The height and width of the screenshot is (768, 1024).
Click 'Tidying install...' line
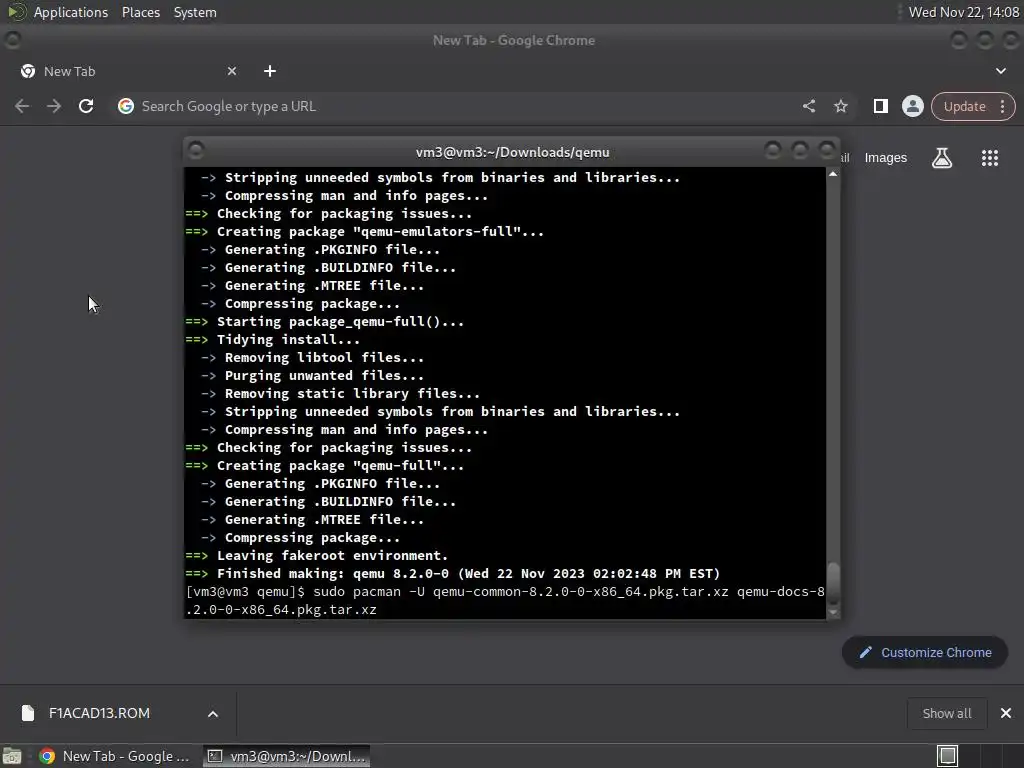(x=272, y=340)
